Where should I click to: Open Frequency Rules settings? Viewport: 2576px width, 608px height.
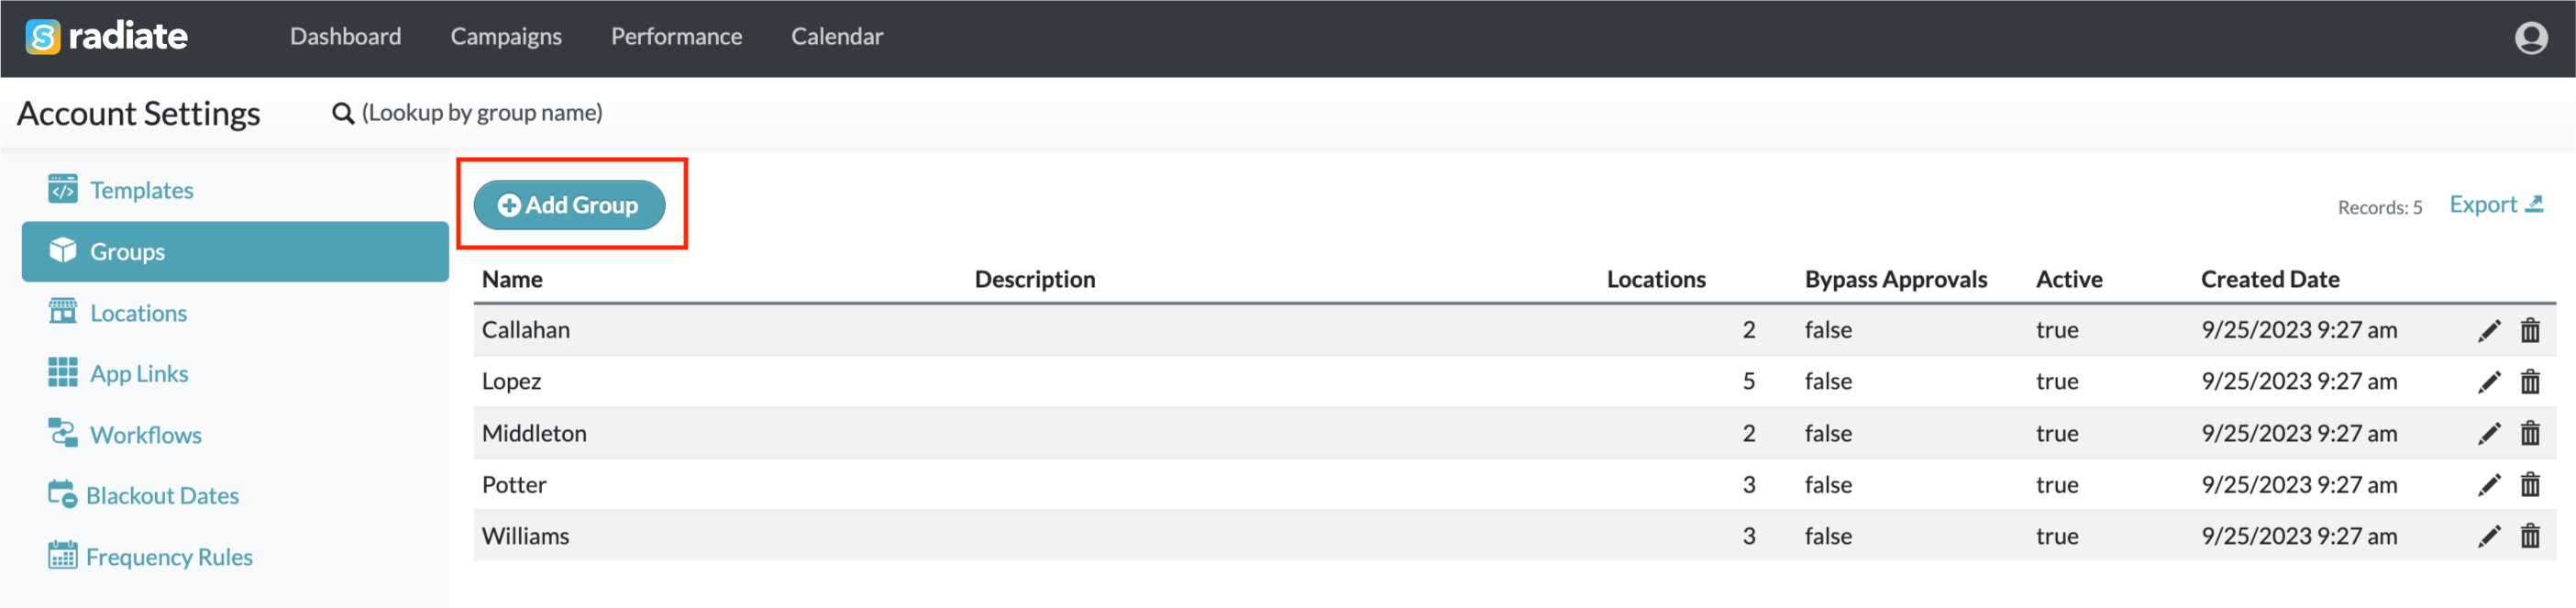[170, 557]
